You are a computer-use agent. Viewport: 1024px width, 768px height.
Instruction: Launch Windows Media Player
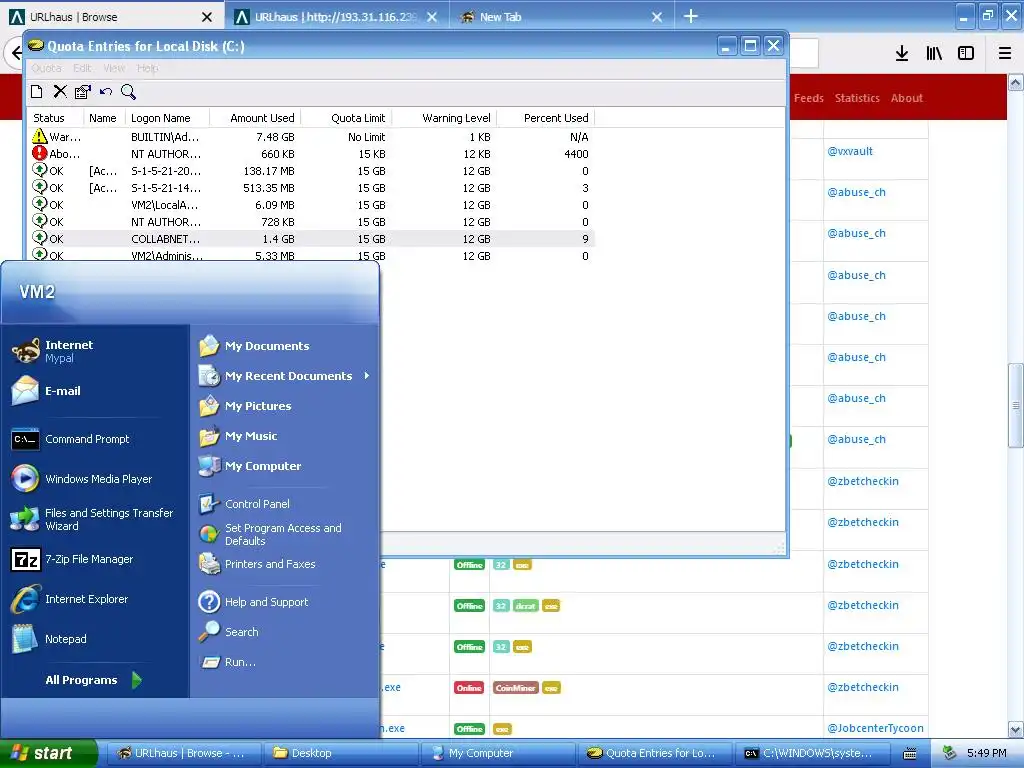pyautogui.click(x=82, y=479)
